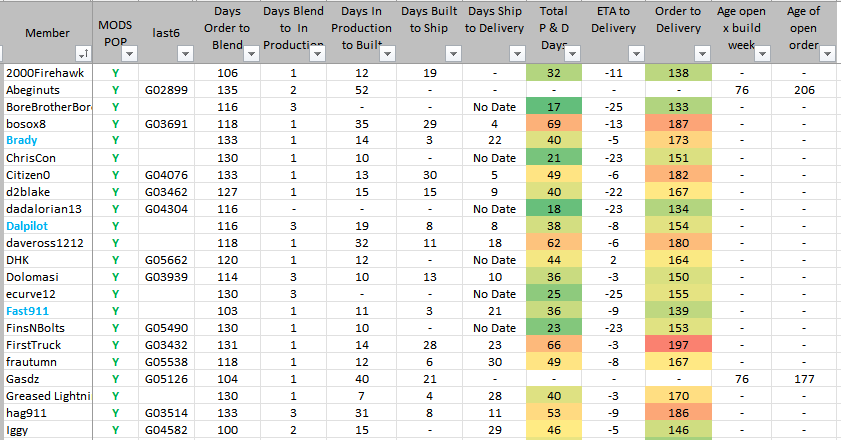Click the Brady member link

[22, 140]
